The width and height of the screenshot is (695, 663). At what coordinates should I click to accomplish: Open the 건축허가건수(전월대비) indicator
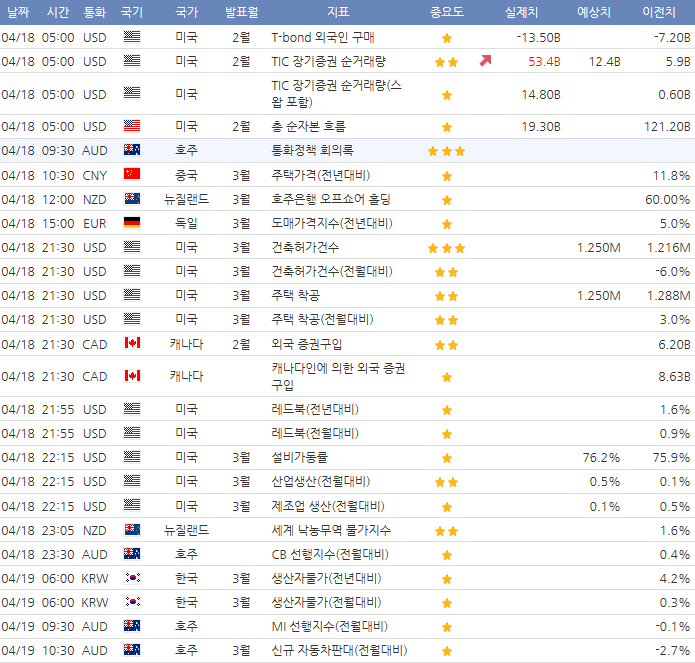click(x=332, y=271)
